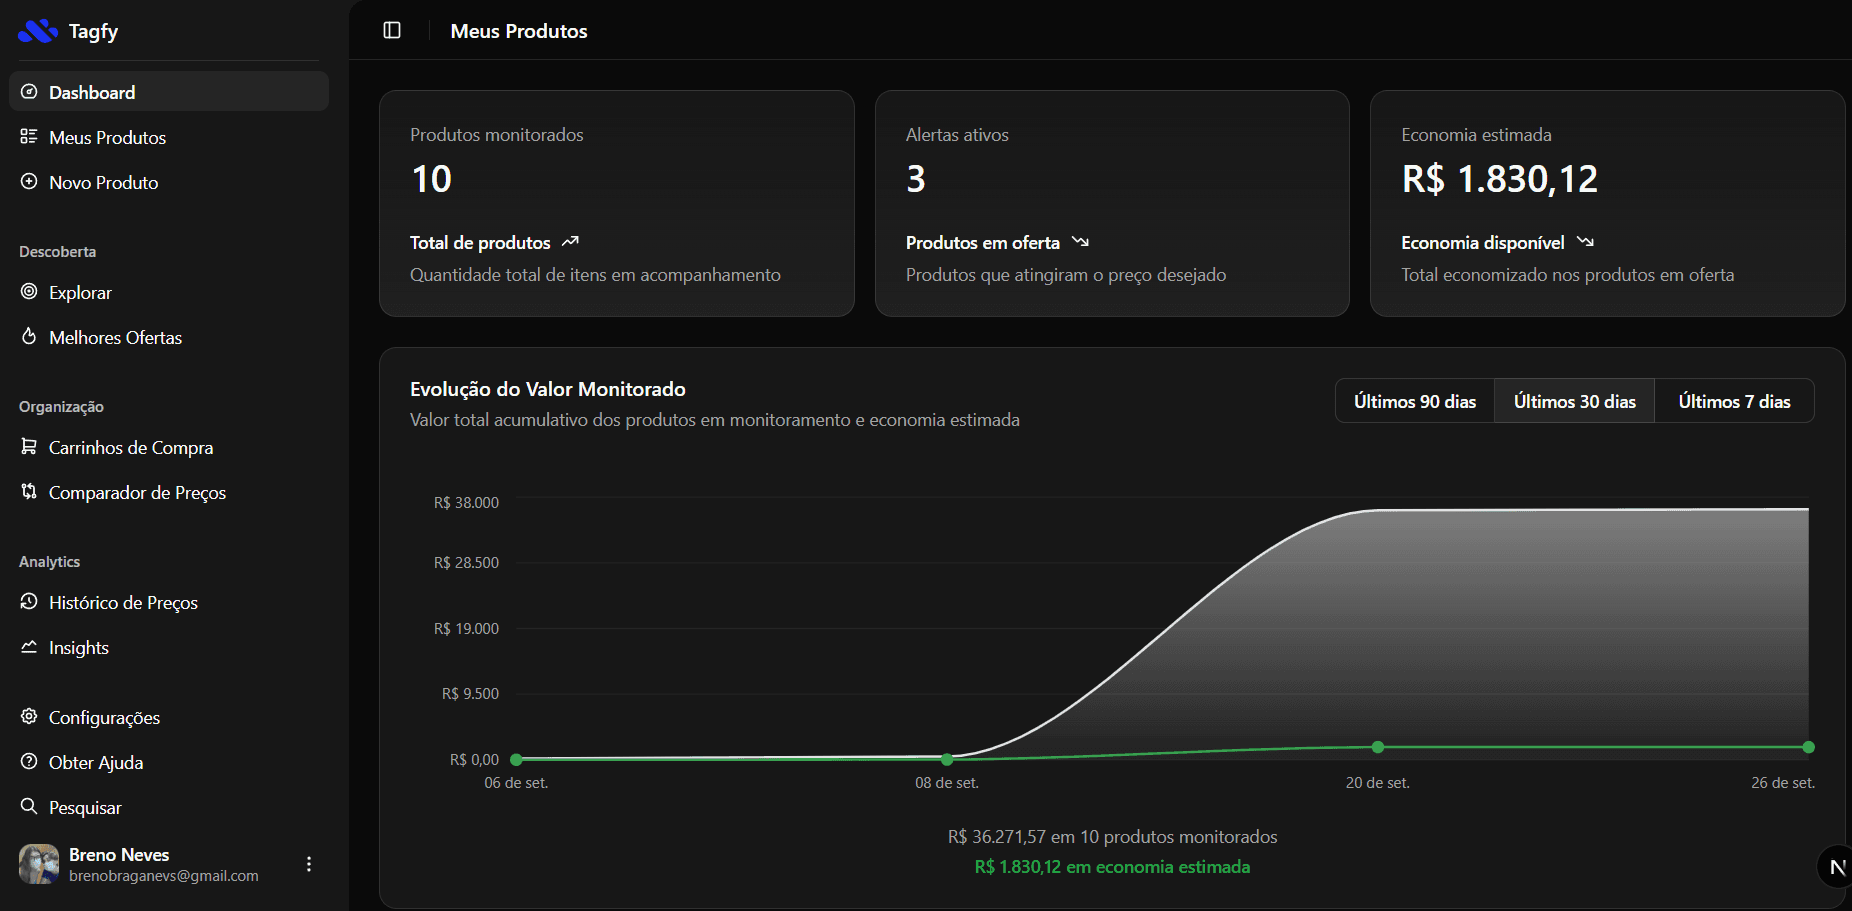Click the Carrinhos de Compra cart icon

coord(29,447)
